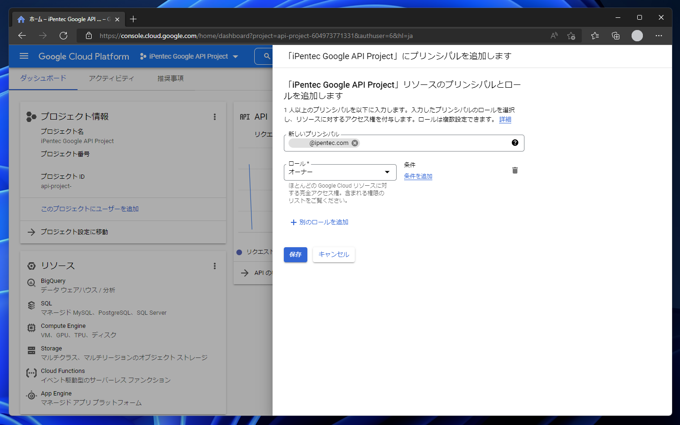Minimize the browser window
The height and width of the screenshot is (425, 680).
(618, 18)
